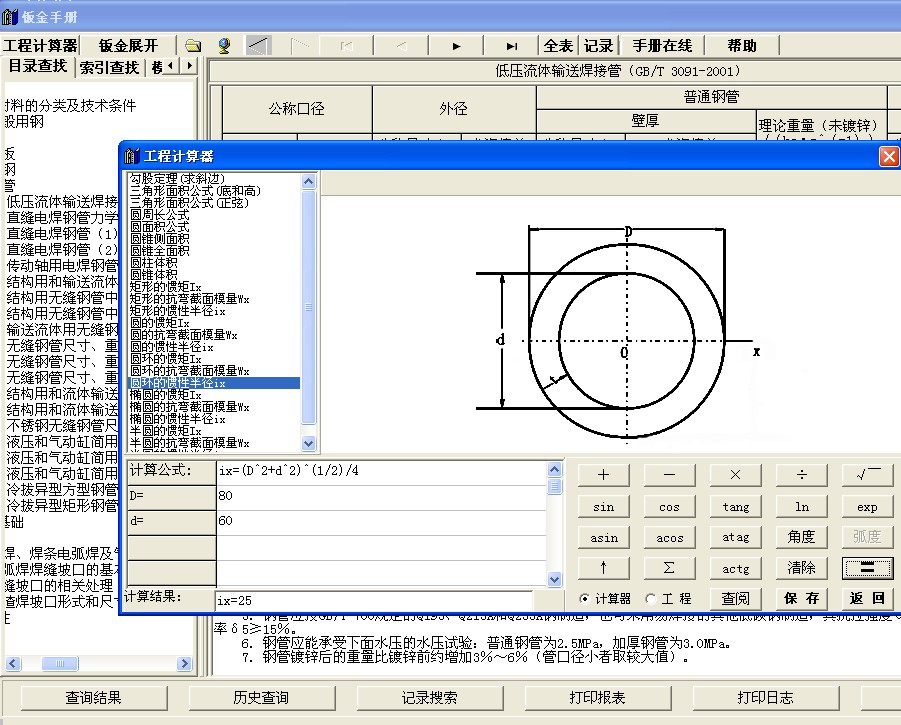Click formula list scrollbar thumb
Viewport: 901px width, 725px height.
coord(309,307)
